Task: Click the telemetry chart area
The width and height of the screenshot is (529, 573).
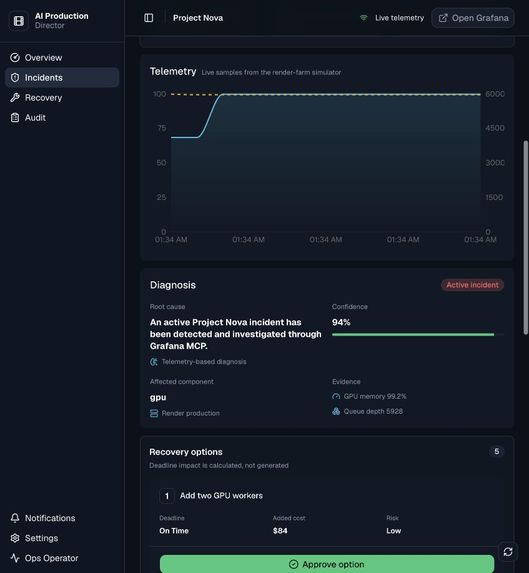Action: [x=326, y=163]
